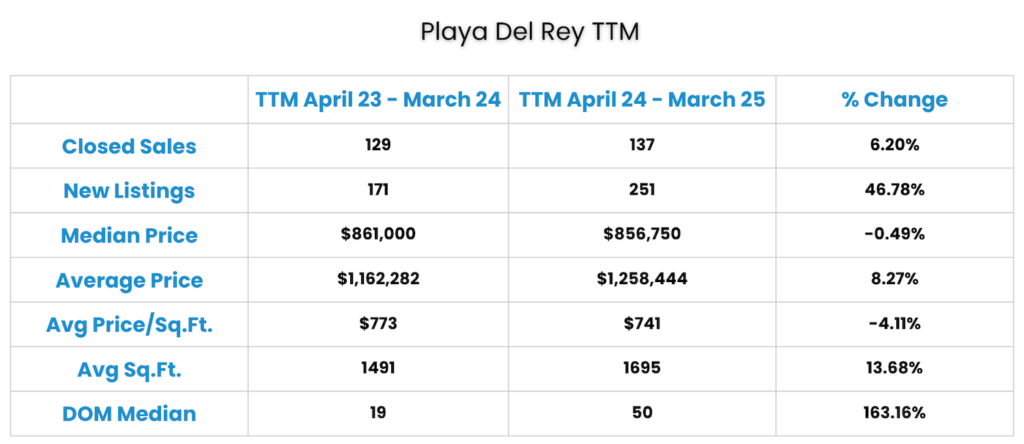Click the 46.78% New Listings change cell
The image size is (1024, 444).
(895, 190)
